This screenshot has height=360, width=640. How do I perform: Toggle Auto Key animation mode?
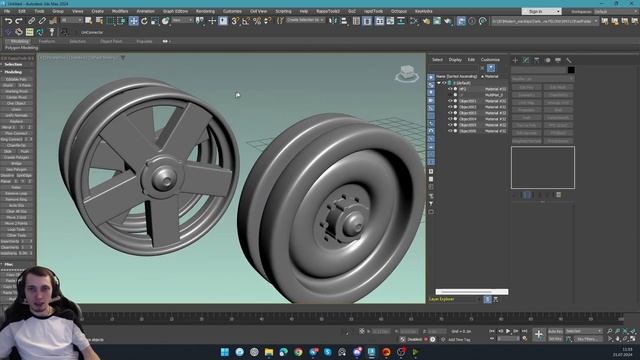tap(555, 331)
